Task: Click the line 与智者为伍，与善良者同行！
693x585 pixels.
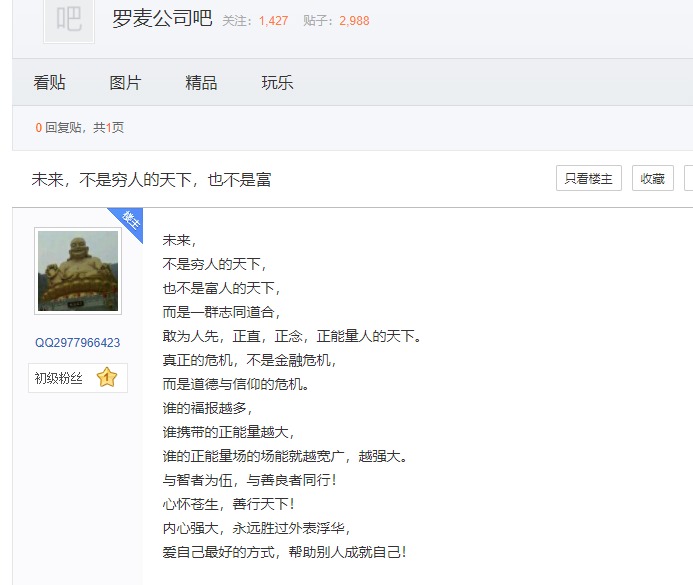Action: [x=250, y=480]
